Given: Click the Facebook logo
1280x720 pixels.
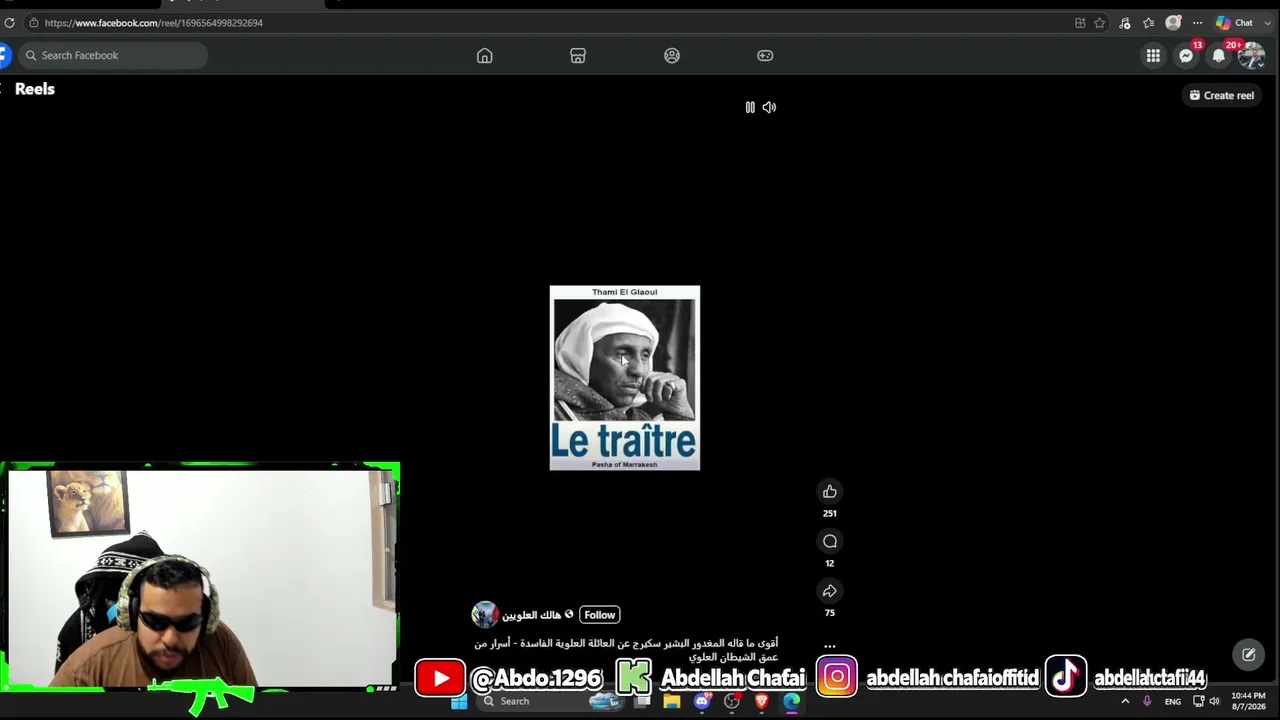Looking at the screenshot, I should coord(4,55).
